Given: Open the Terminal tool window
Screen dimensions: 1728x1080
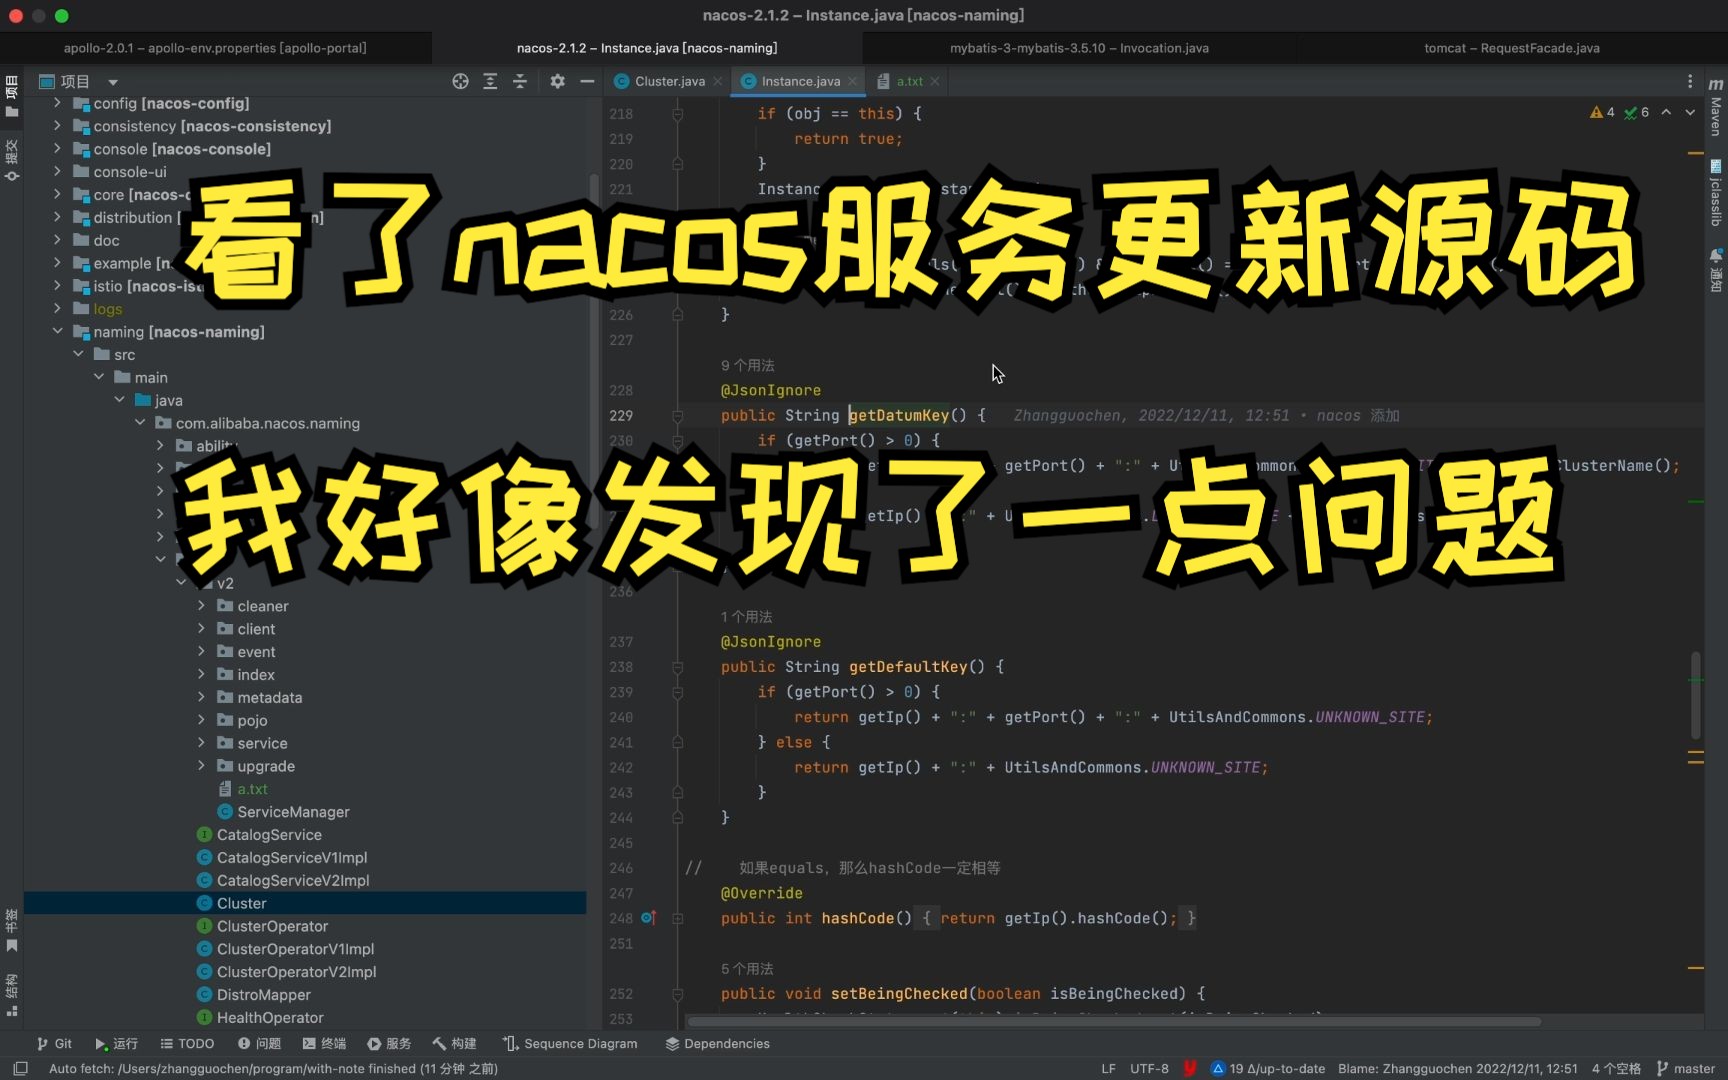Looking at the screenshot, I should pos(324,1043).
